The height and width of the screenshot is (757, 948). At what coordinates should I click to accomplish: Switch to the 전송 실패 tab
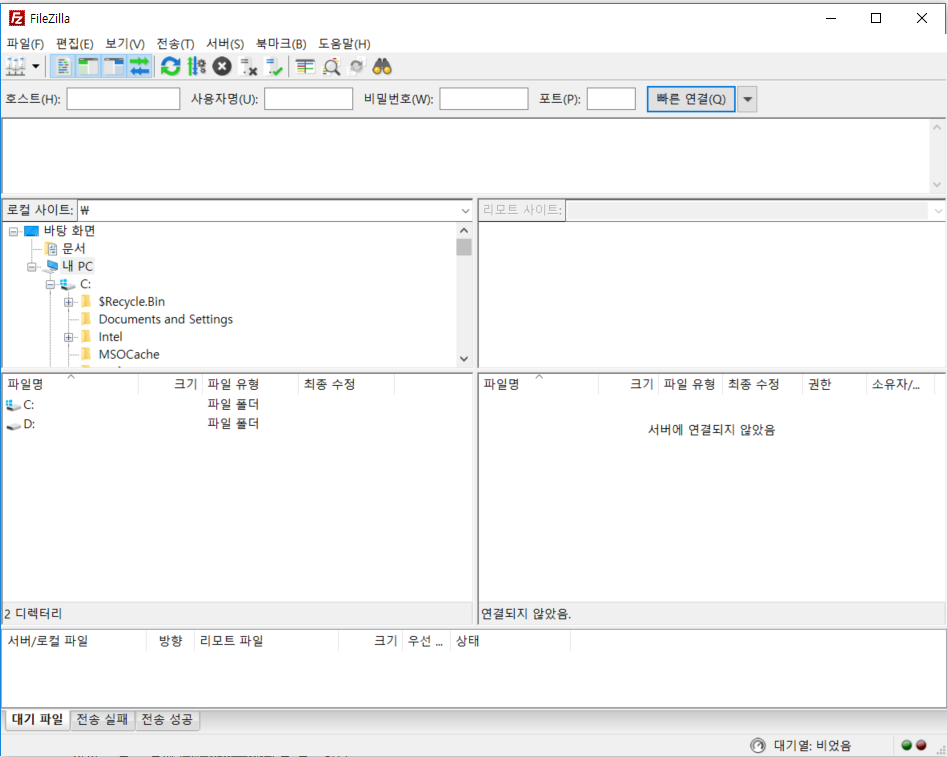(102, 719)
